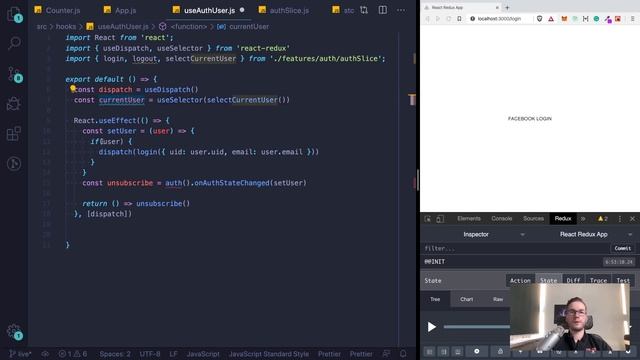The width and height of the screenshot is (640, 360).
Task: Reload the localhost page
Action: point(448,19)
